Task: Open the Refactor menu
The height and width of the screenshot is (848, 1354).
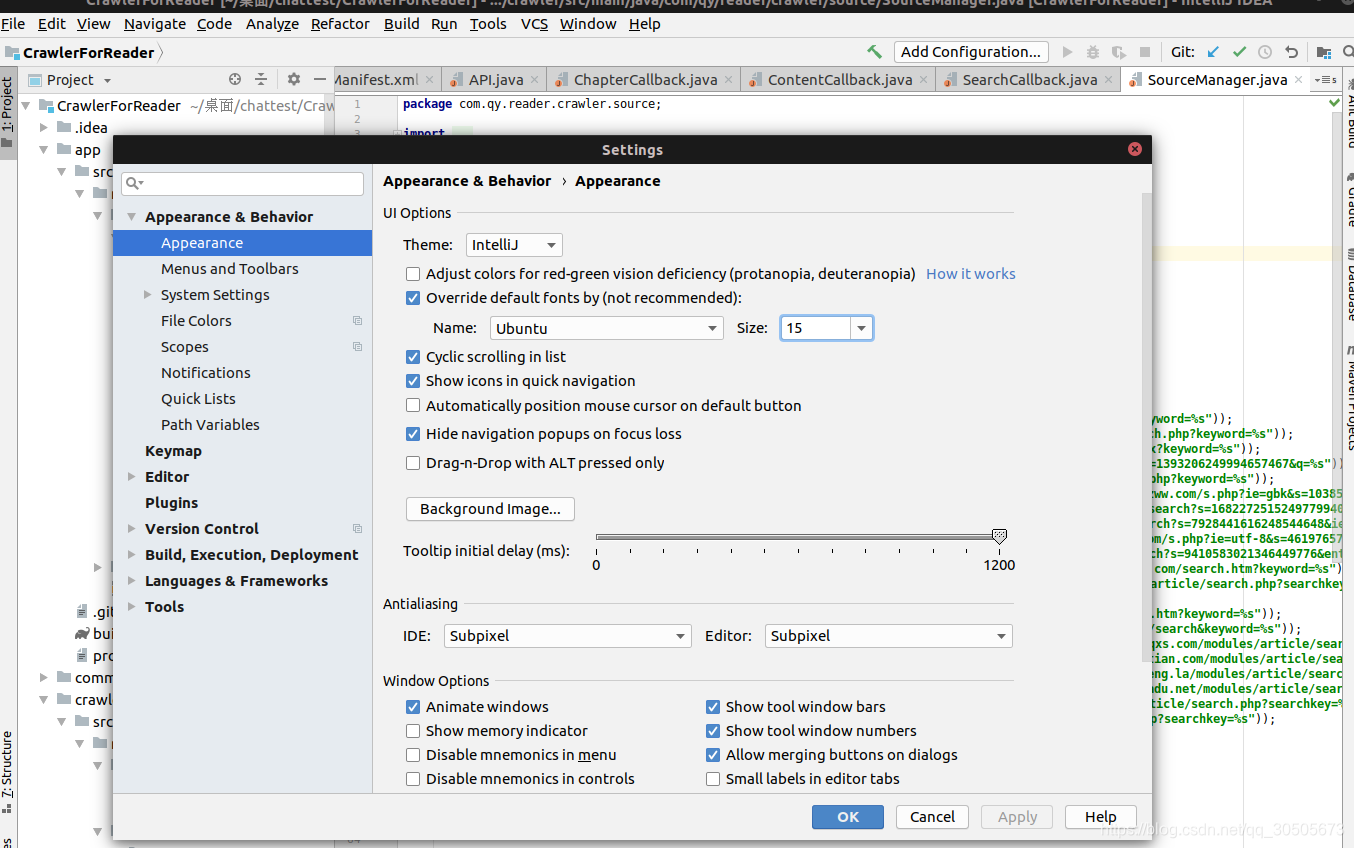Action: tap(340, 24)
